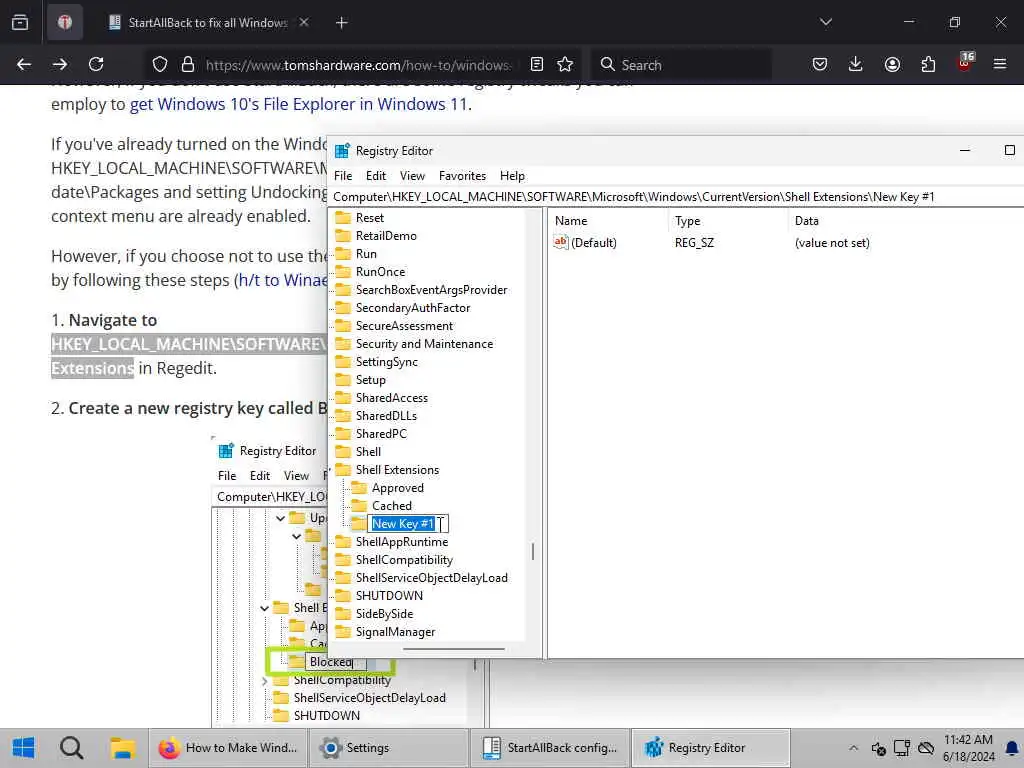The height and width of the screenshot is (768, 1024).
Task: Save page to Pocket
Action: coord(820,64)
